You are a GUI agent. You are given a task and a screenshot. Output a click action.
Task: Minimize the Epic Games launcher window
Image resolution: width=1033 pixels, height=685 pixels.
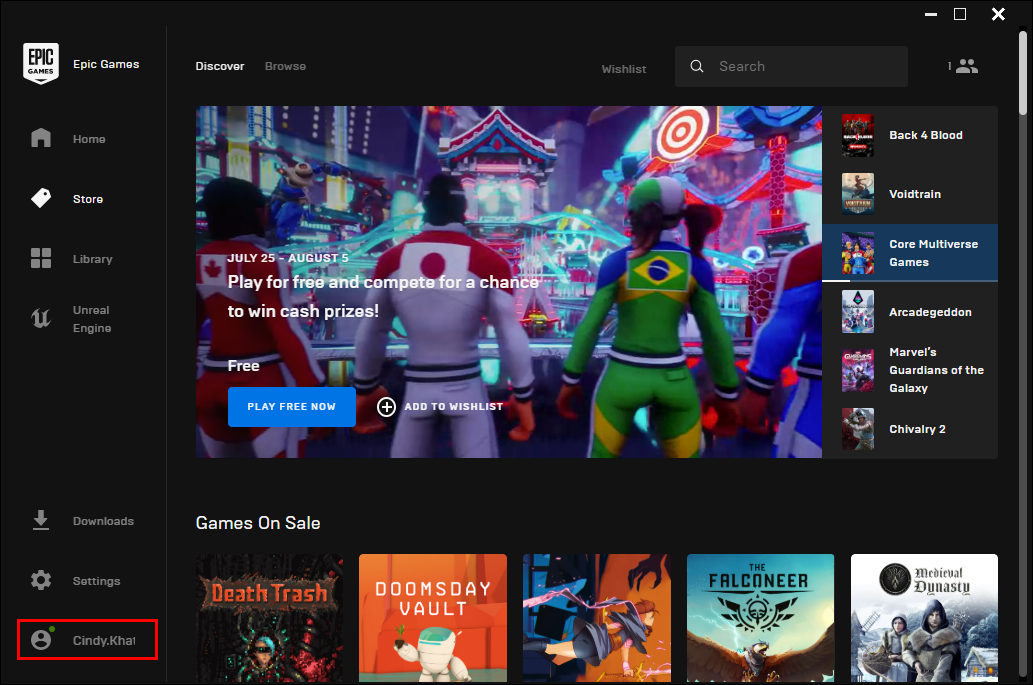pyautogui.click(x=931, y=14)
